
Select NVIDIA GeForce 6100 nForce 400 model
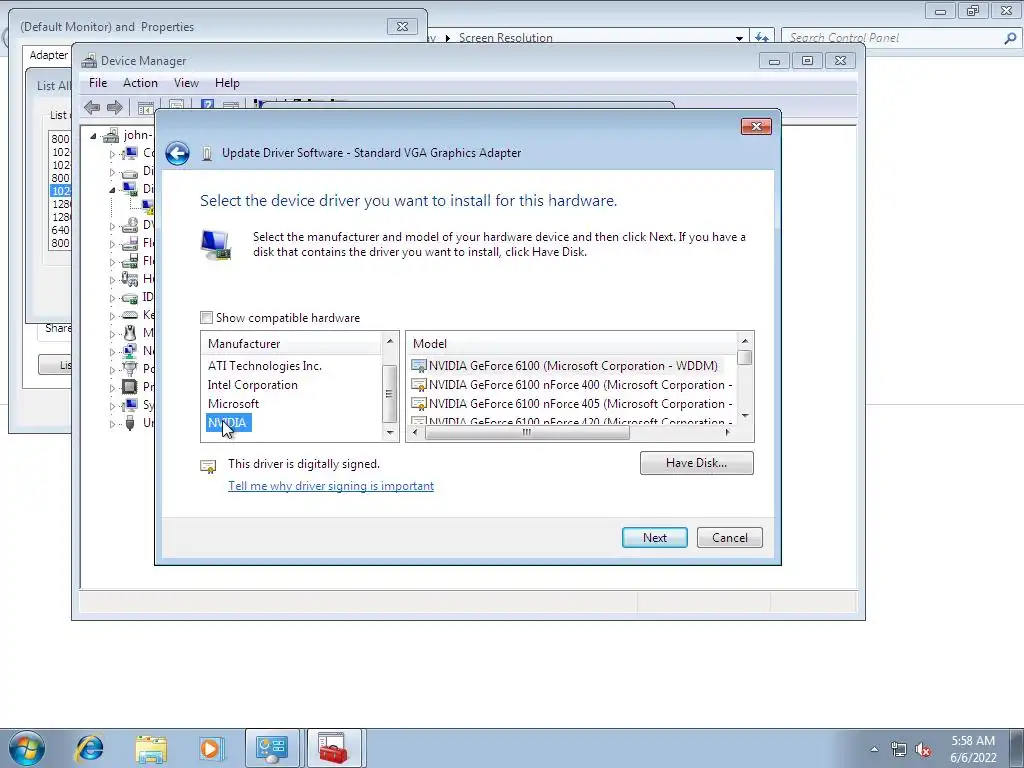tap(572, 385)
